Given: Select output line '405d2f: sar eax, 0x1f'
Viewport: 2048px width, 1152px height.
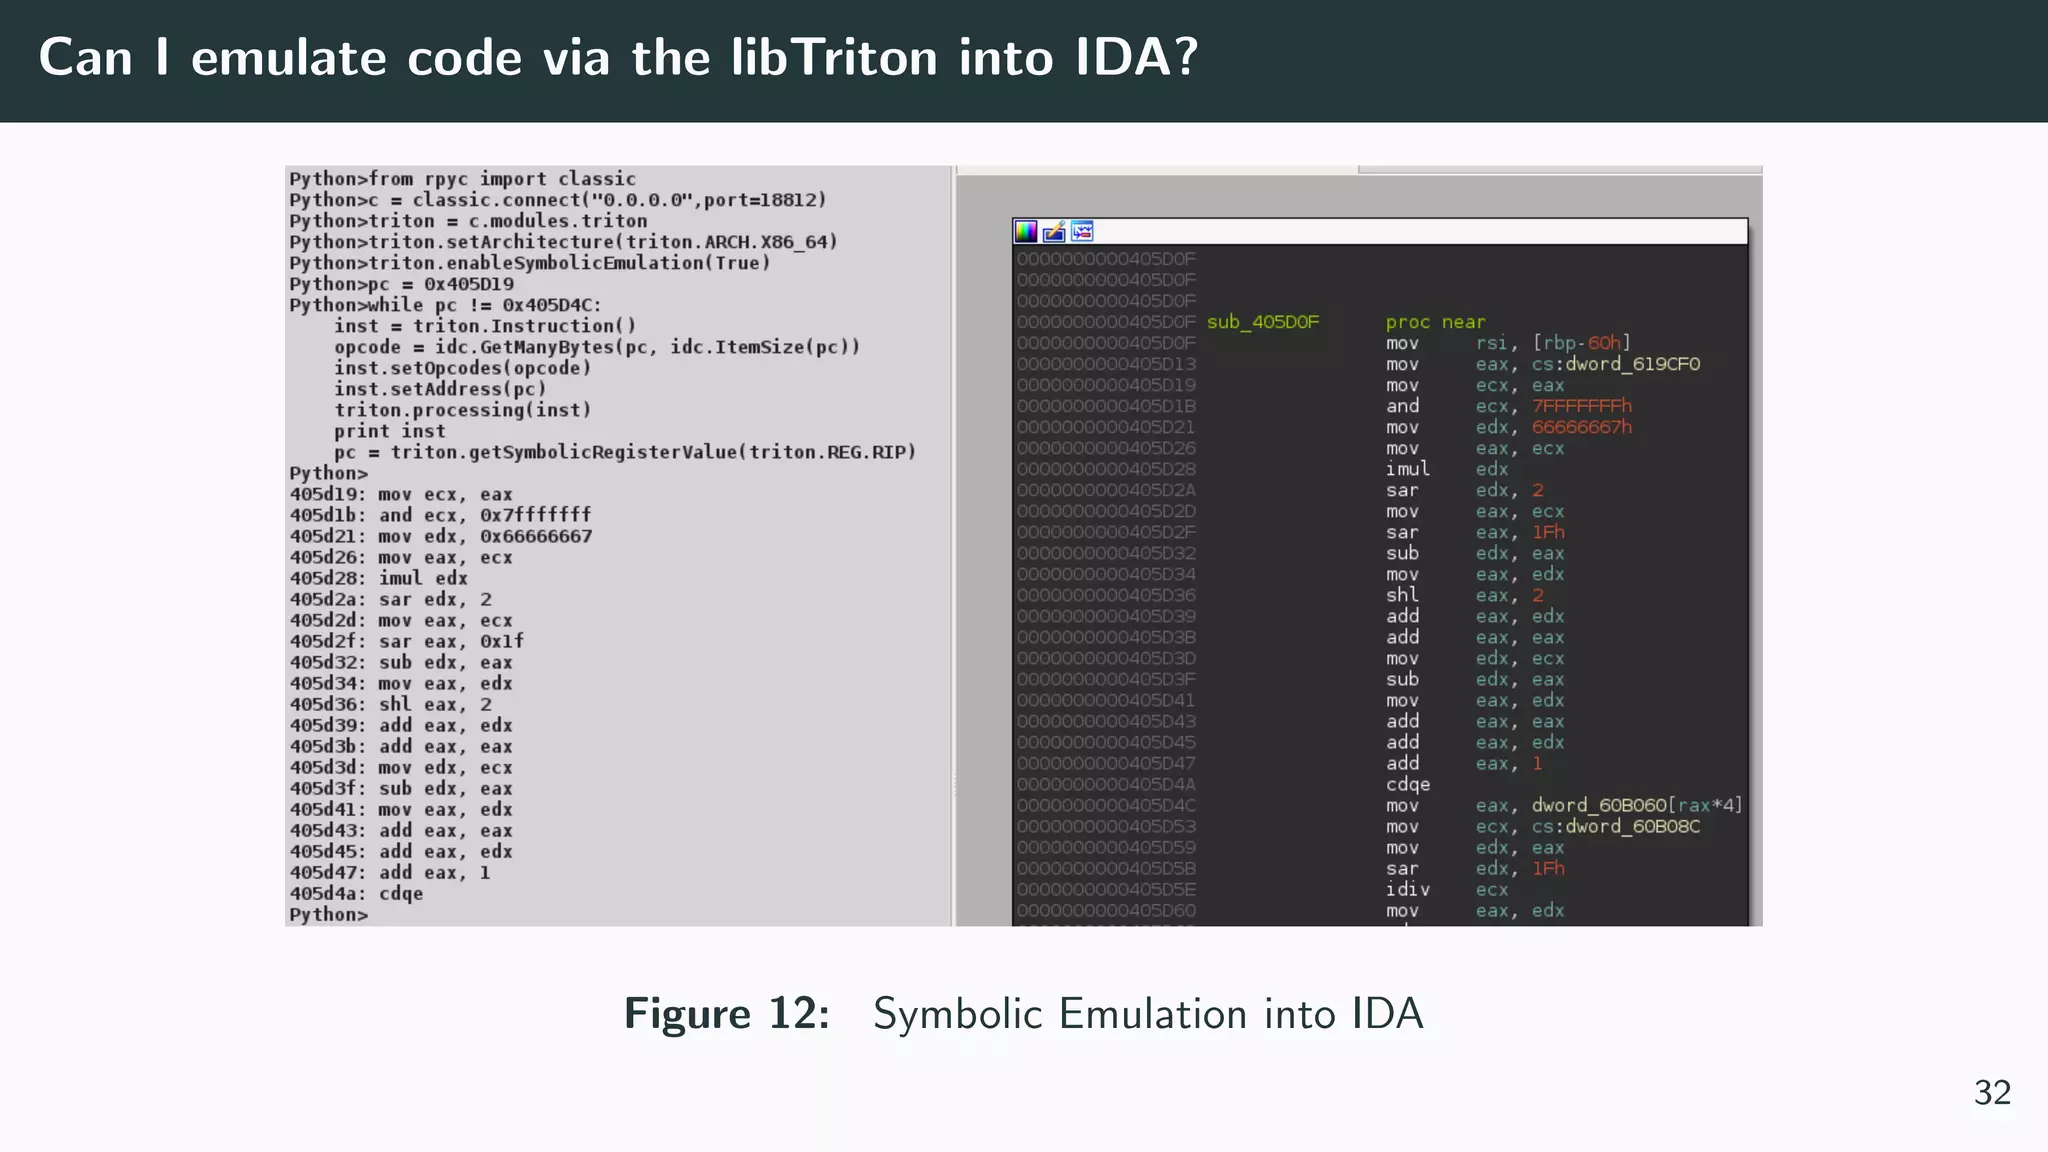Looking at the screenshot, I should pos(407,641).
